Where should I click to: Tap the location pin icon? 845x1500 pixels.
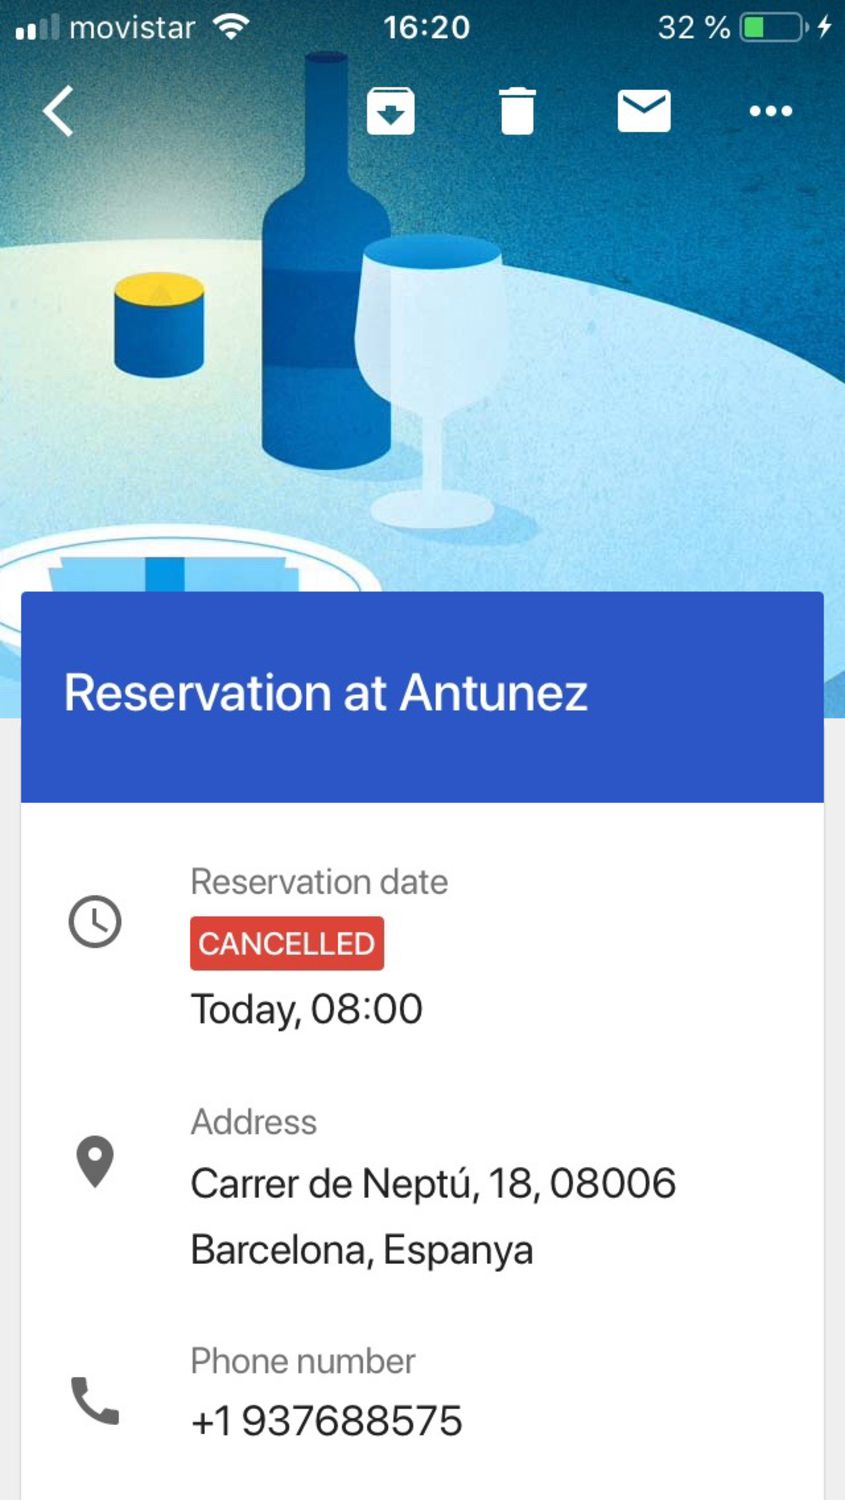(95, 1161)
